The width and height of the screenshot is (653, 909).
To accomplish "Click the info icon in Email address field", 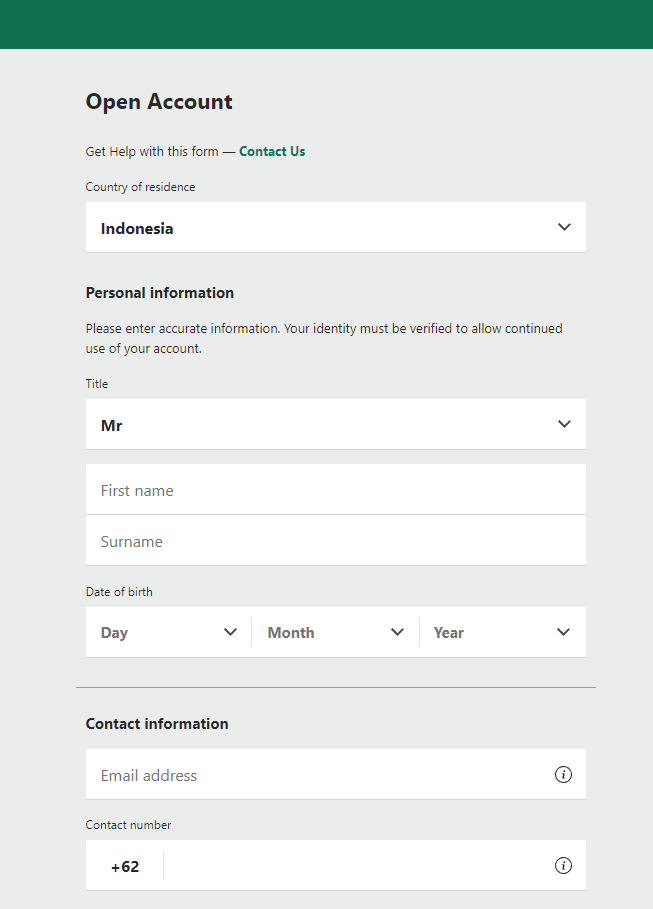I will [563, 775].
